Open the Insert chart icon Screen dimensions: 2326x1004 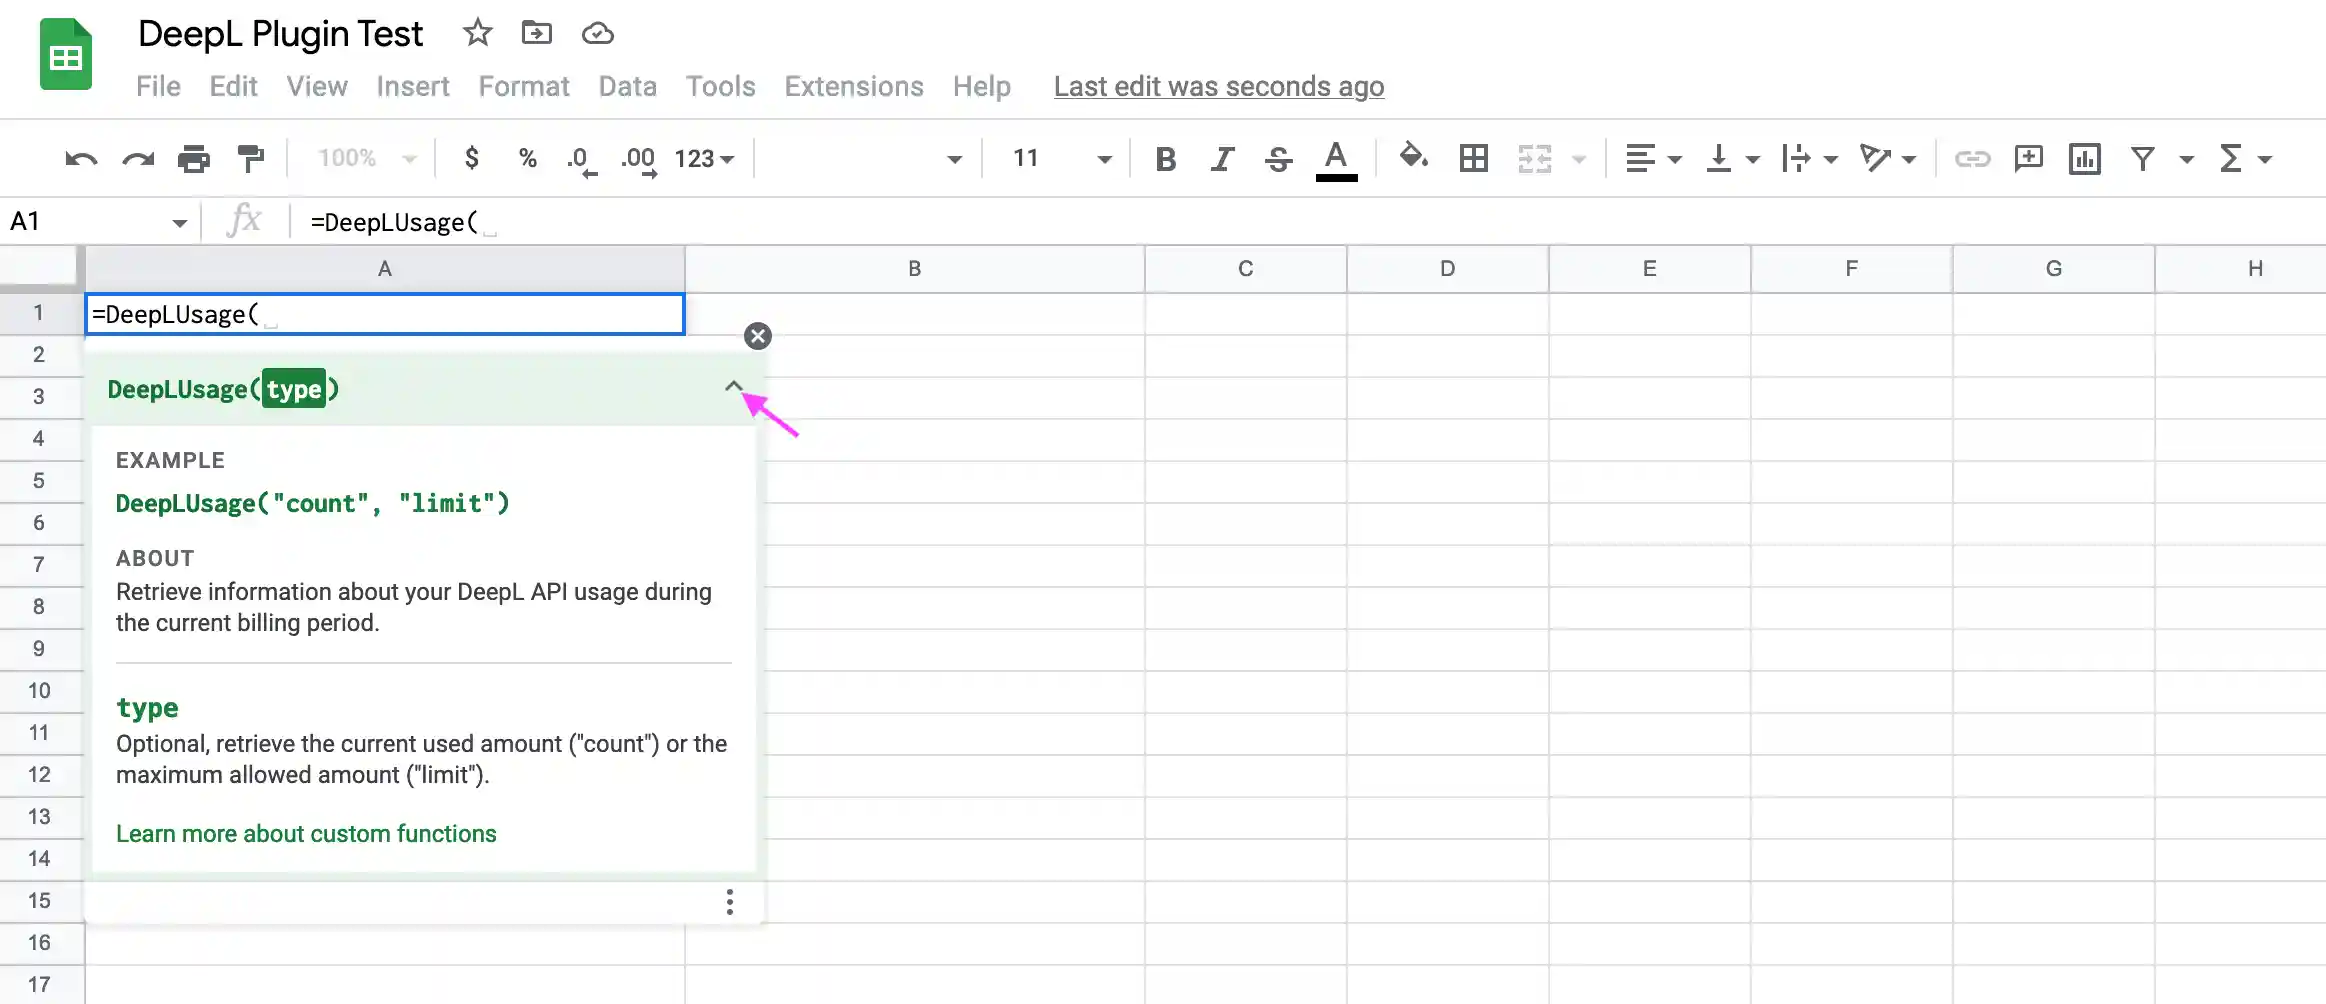pos(2084,158)
